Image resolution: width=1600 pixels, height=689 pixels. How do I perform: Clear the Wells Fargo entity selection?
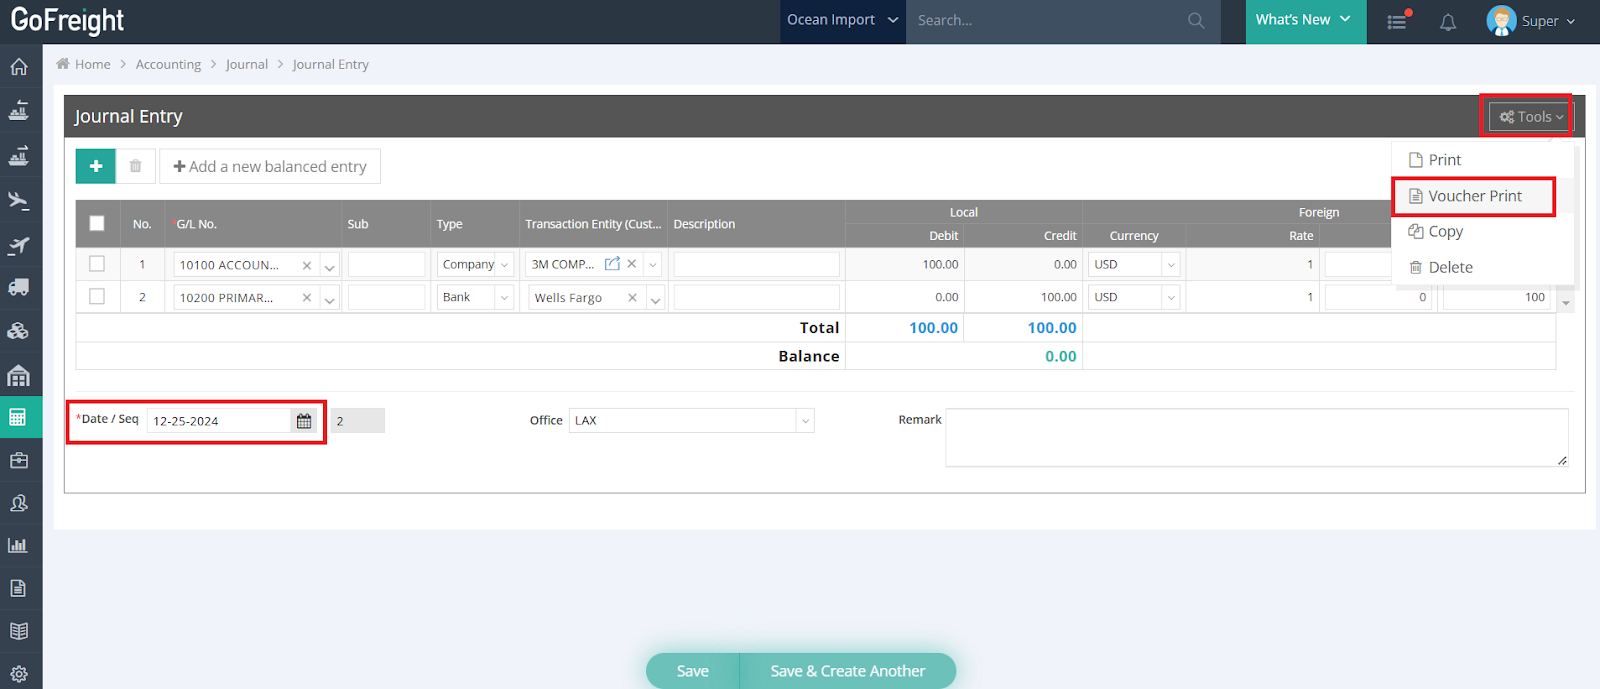(x=632, y=298)
